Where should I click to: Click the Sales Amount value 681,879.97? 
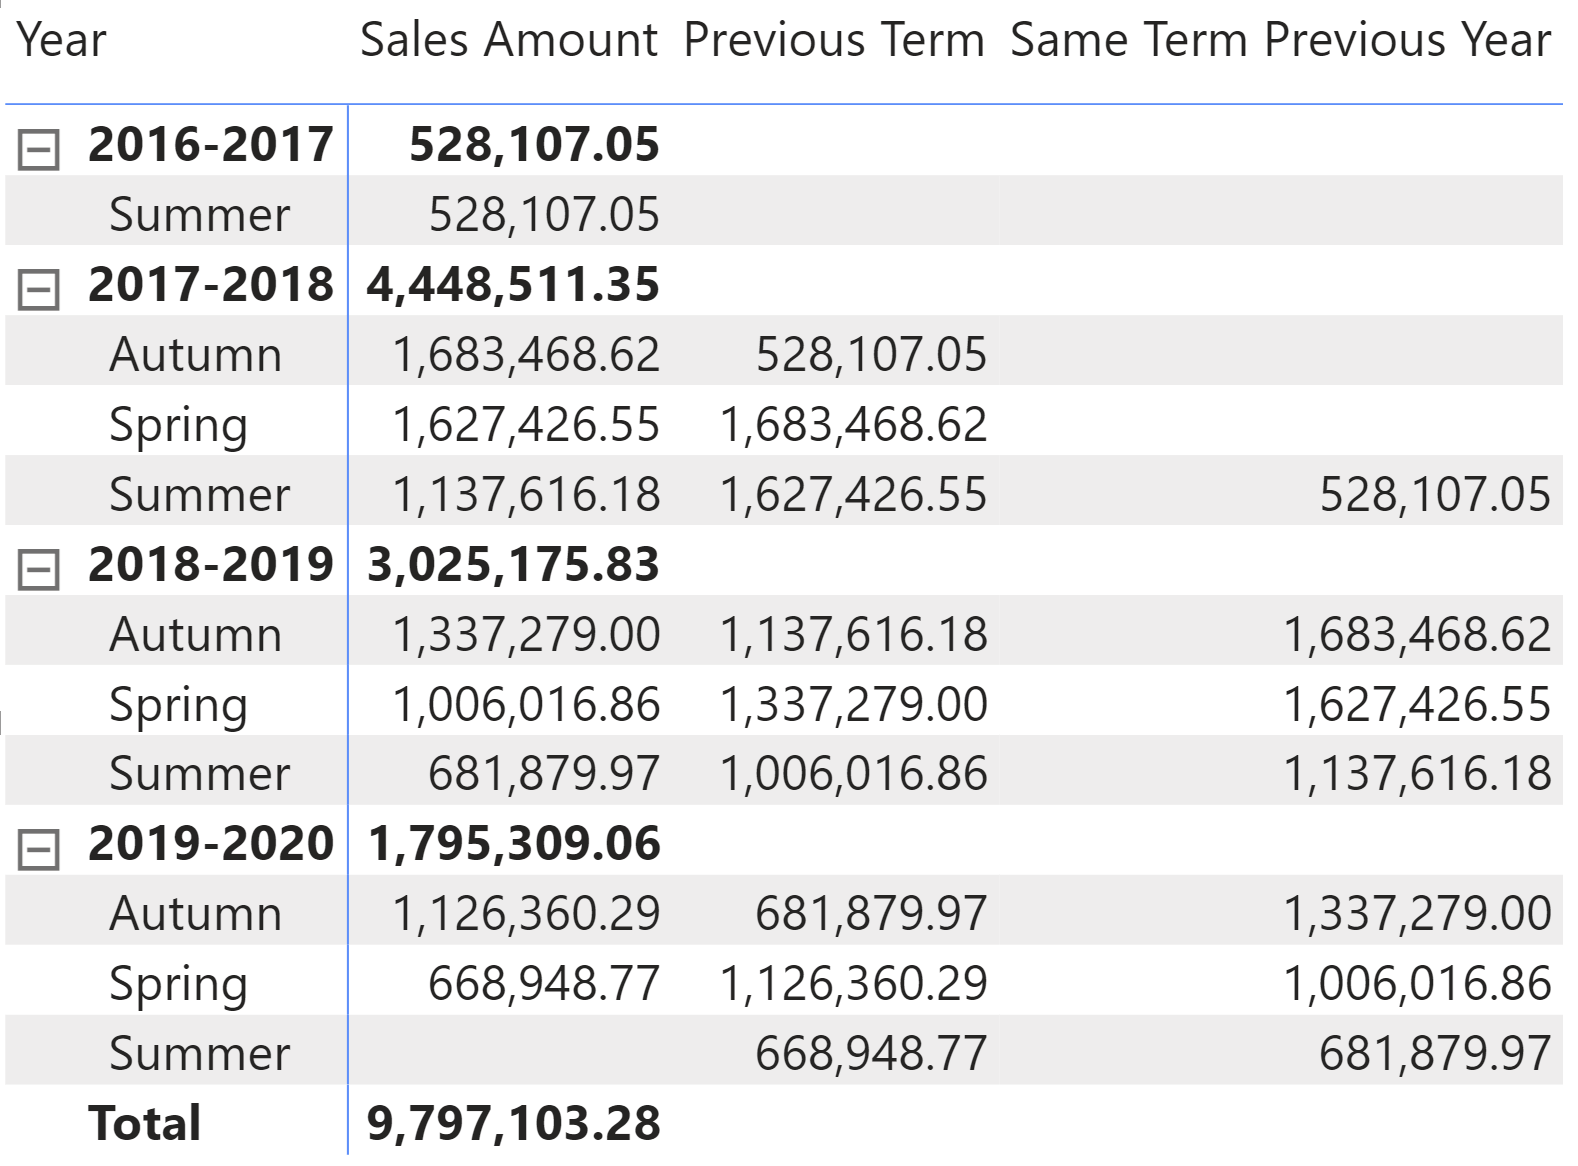coord(544,774)
